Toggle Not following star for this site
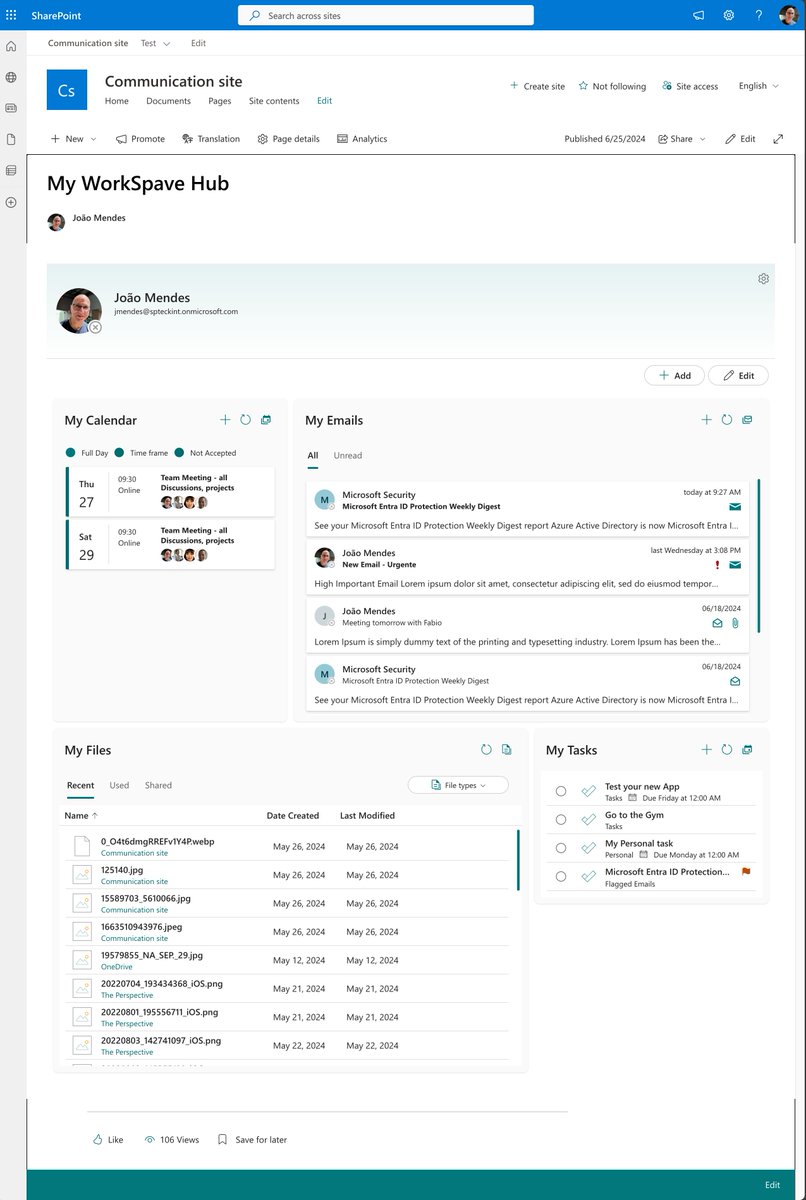 [x=612, y=86]
